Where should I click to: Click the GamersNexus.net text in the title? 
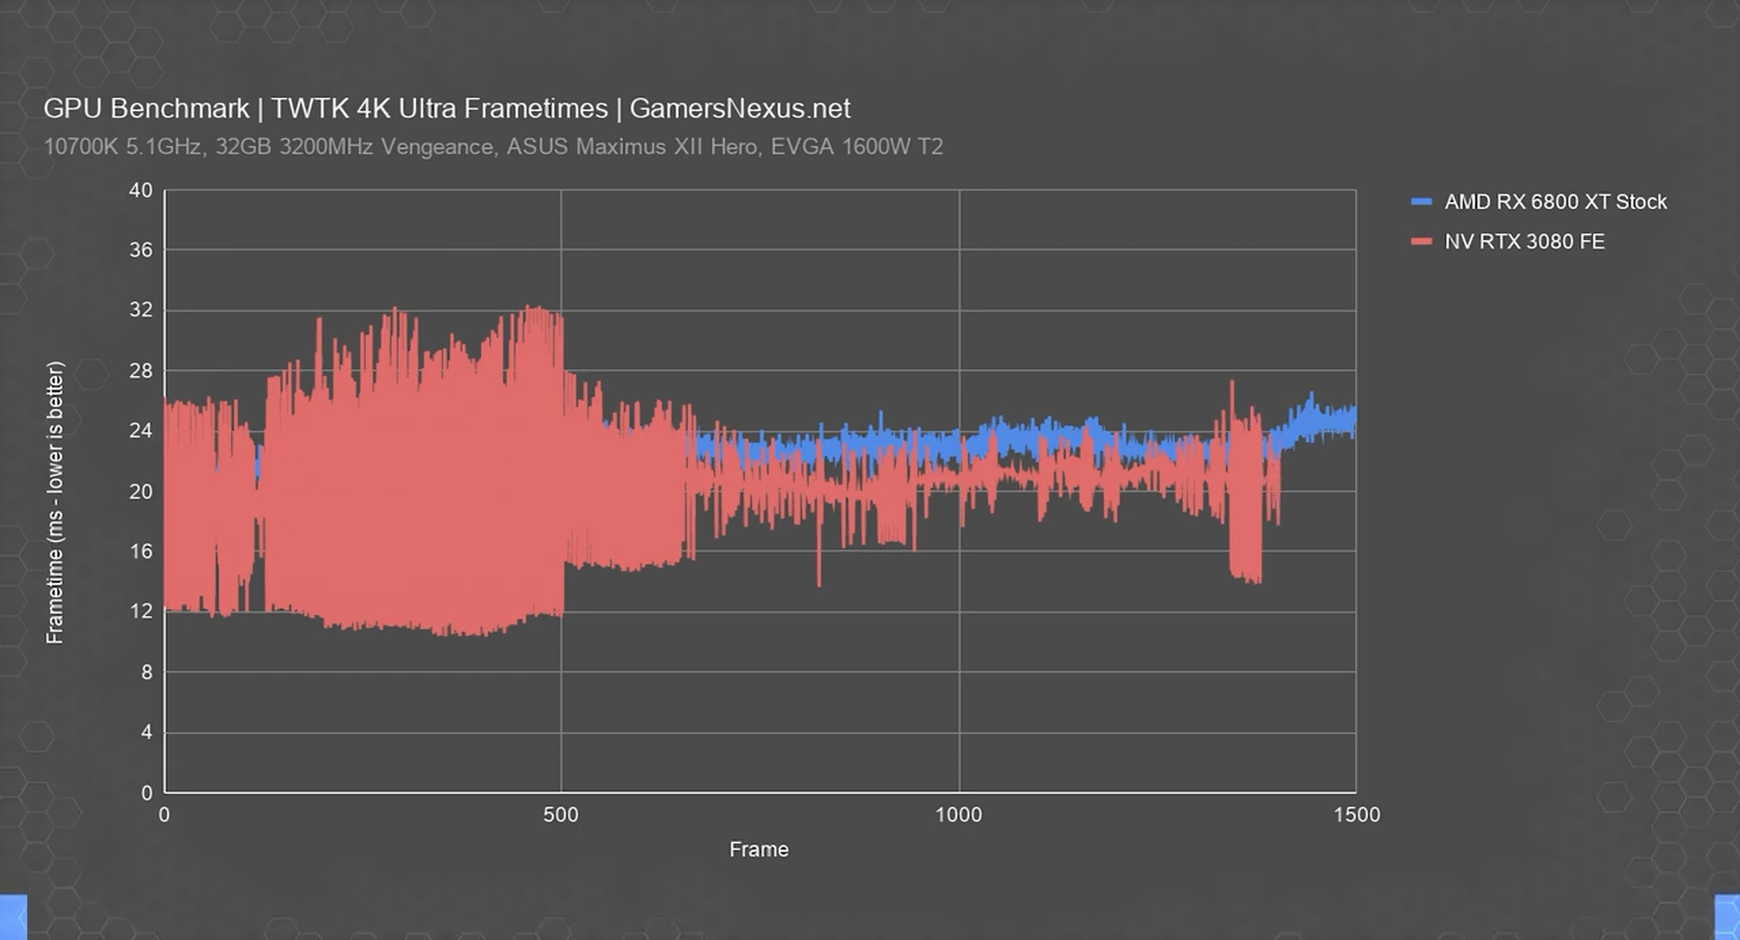(740, 108)
